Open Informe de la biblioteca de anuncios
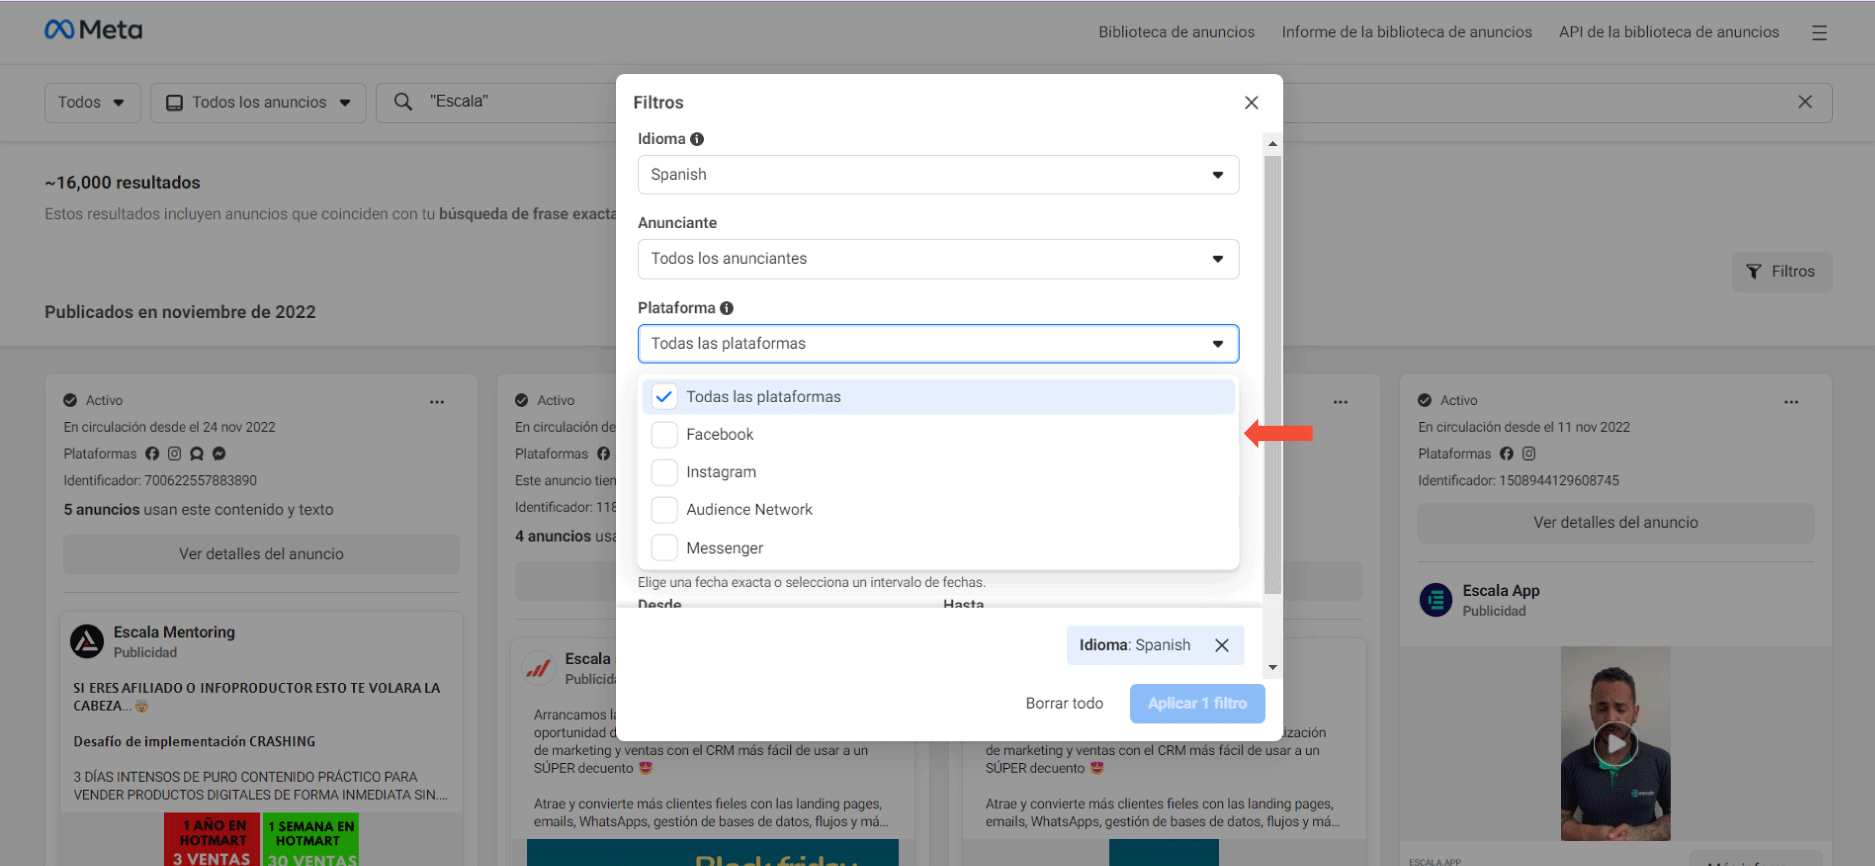1875x866 pixels. coord(1406,32)
